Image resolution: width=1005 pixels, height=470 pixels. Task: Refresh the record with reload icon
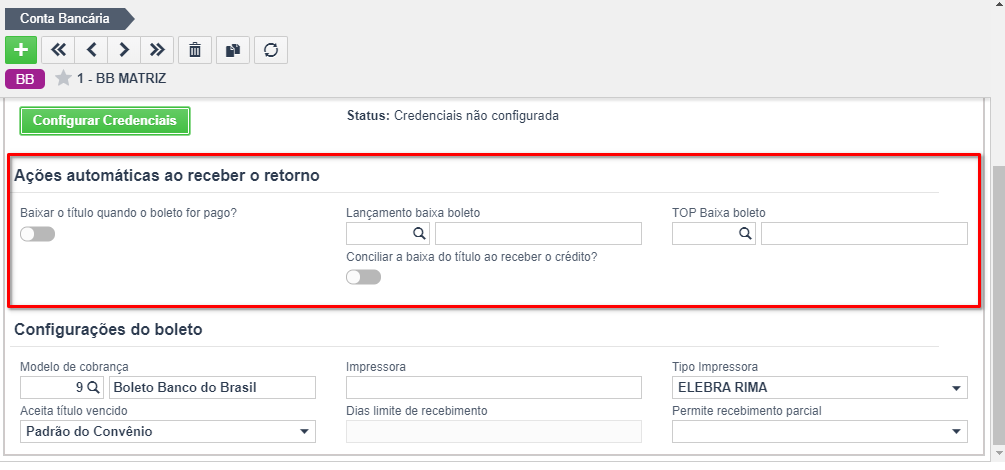tap(271, 50)
